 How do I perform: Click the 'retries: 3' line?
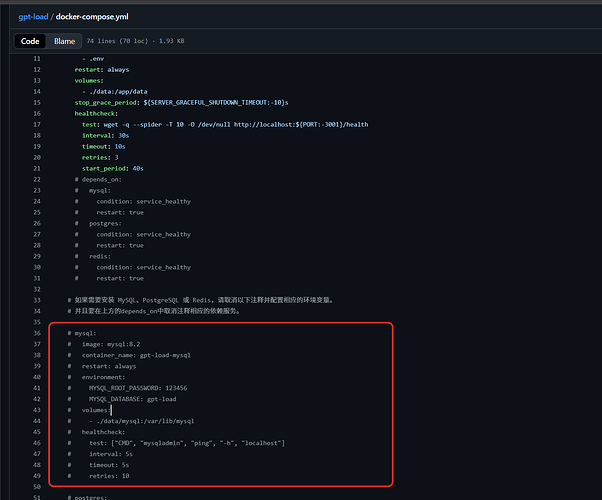coord(100,157)
